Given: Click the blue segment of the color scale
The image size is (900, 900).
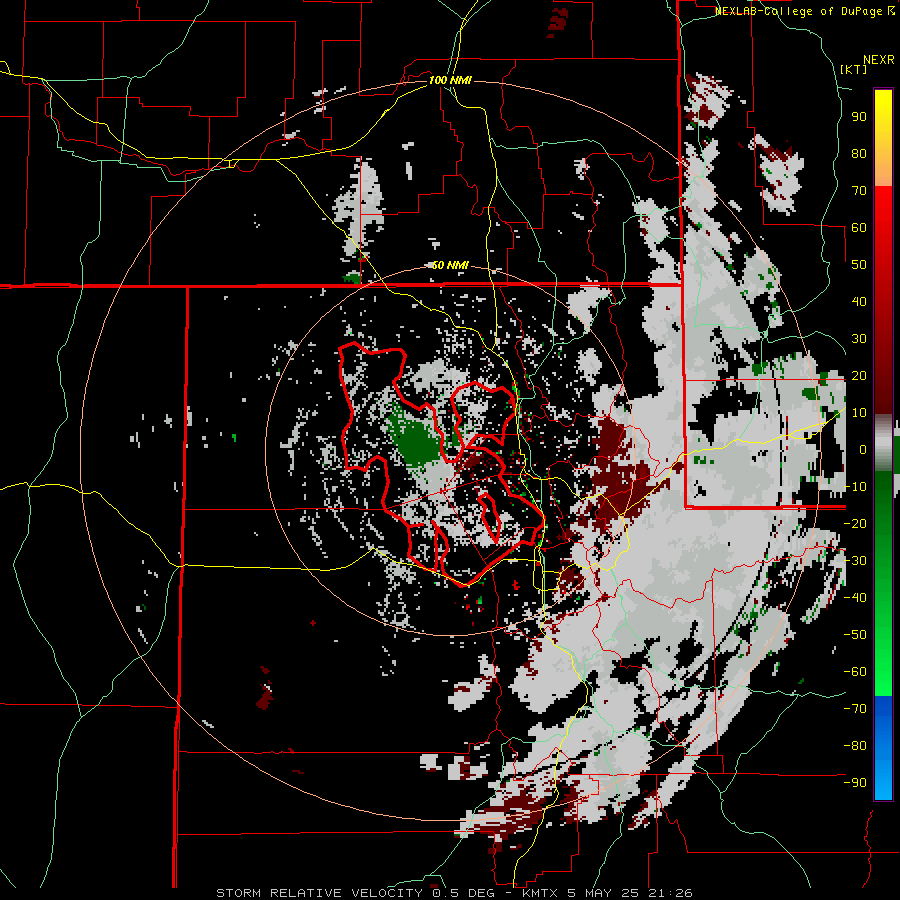Looking at the screenshot, I should tap(883, 747).
